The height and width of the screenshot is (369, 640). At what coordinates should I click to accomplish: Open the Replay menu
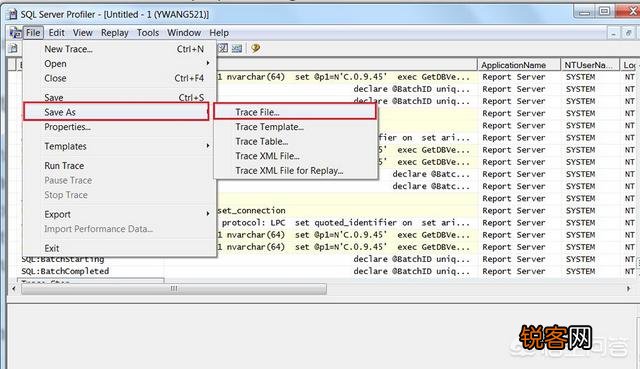tap(115, 33)
